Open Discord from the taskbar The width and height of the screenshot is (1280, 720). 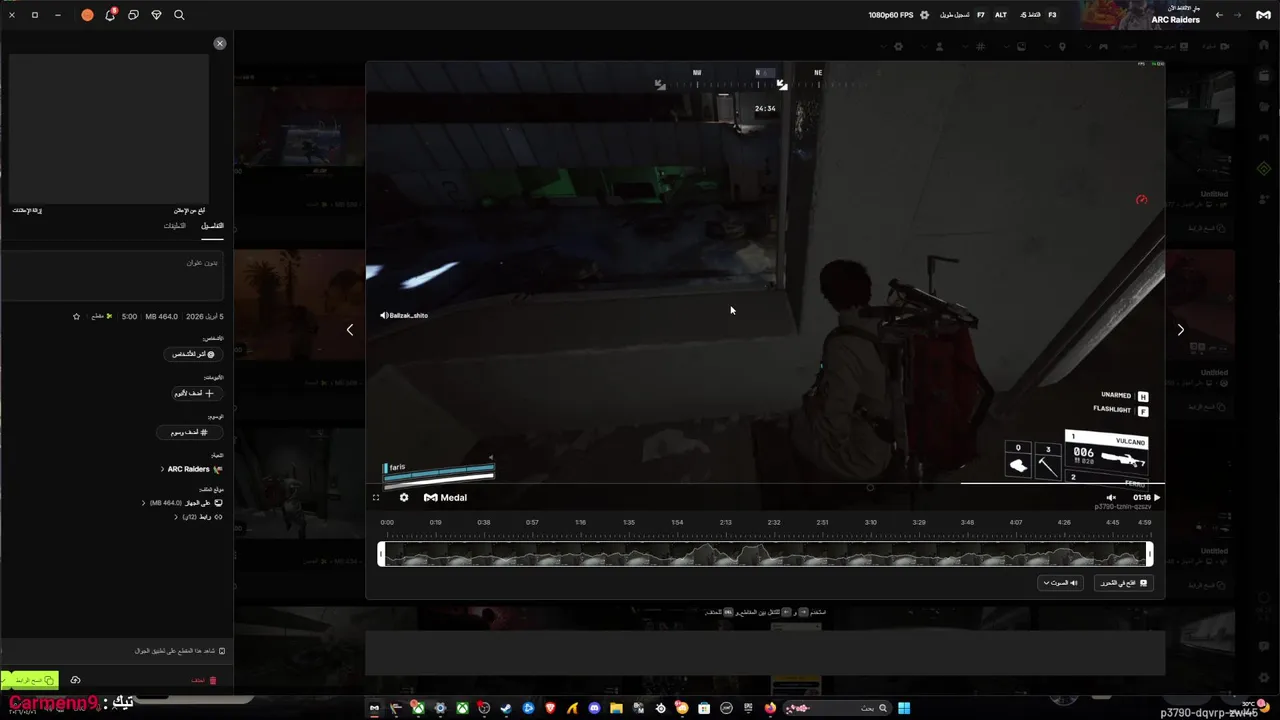(594, 708)
